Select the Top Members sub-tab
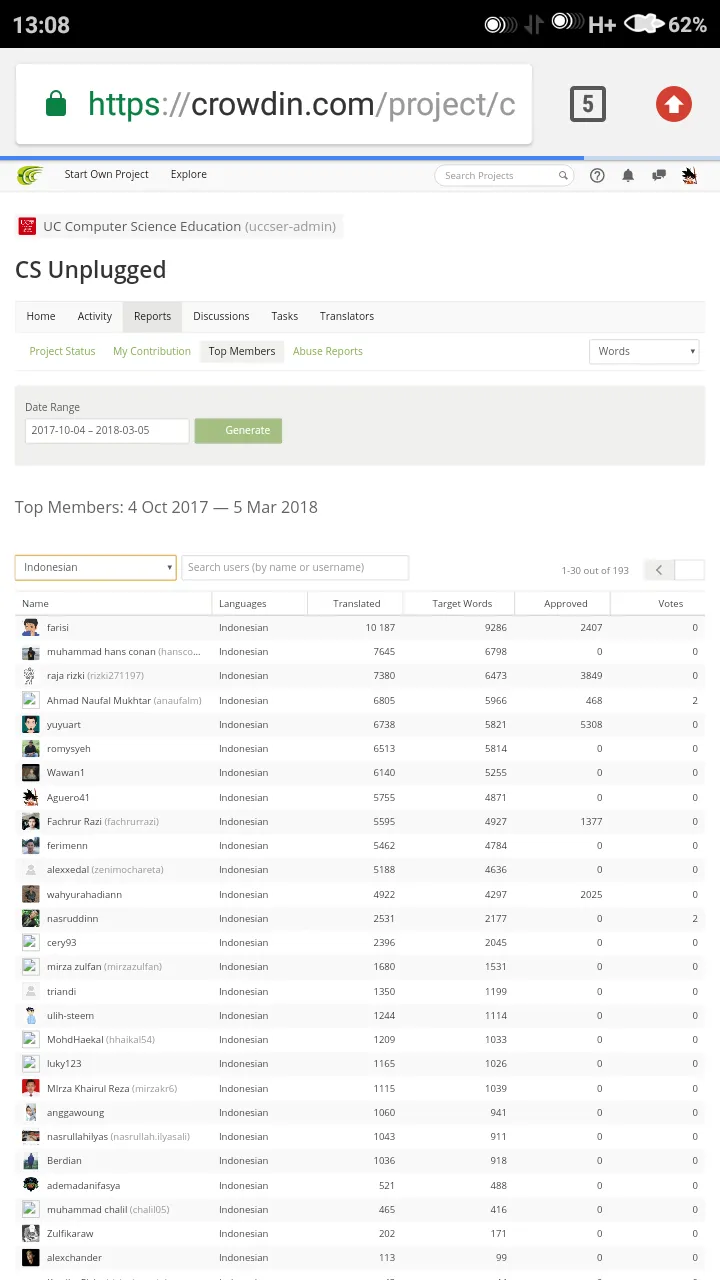This screenshot has width=720, height=1280. tap(242, 351)
